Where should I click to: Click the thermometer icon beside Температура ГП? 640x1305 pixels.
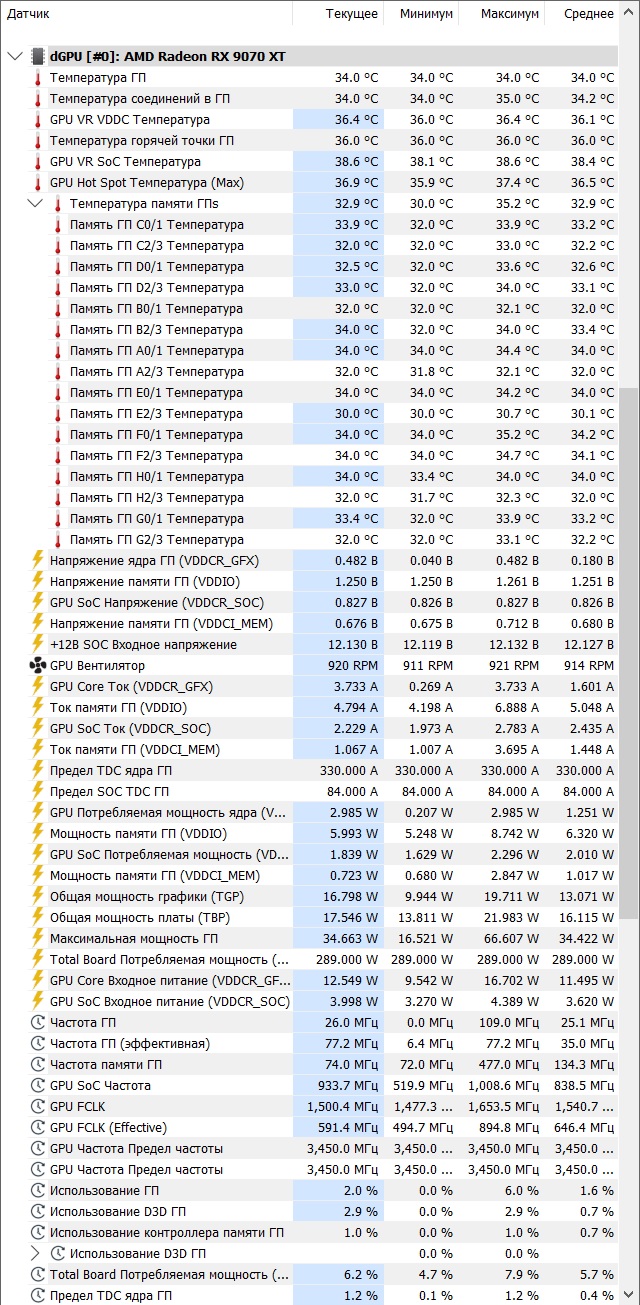[38, 78]
